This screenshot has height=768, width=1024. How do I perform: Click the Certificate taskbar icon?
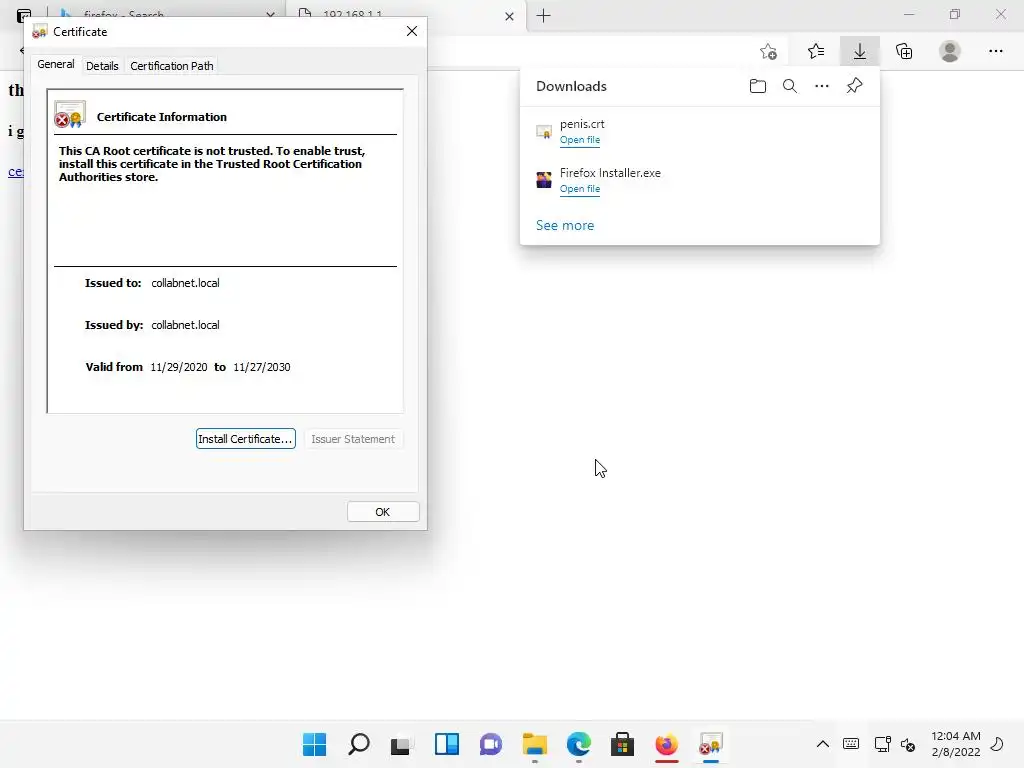coord(711,744)
